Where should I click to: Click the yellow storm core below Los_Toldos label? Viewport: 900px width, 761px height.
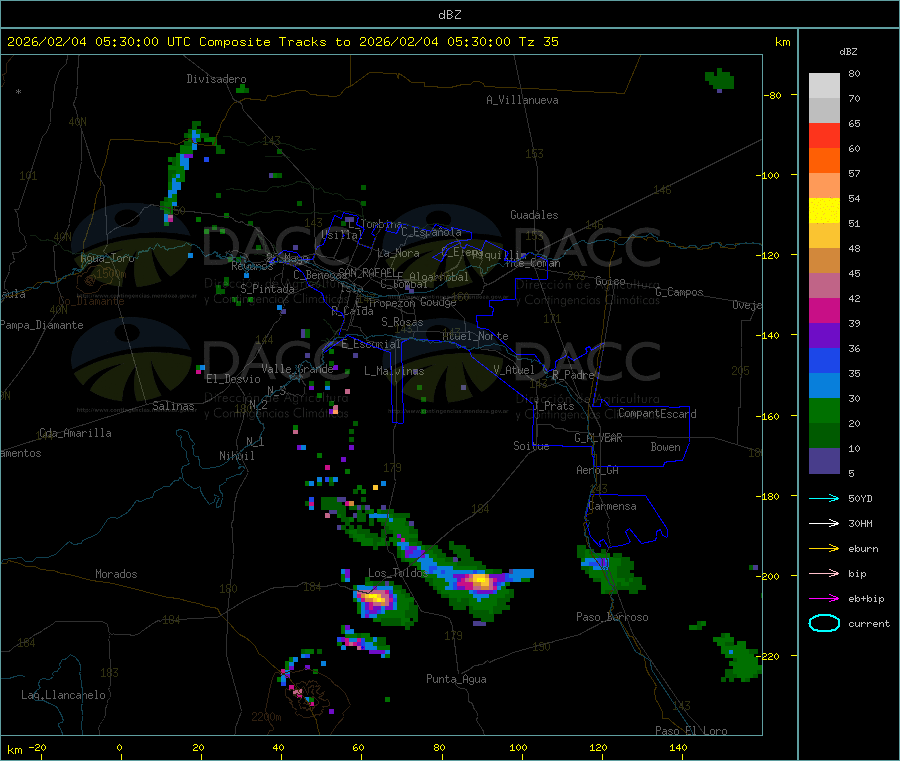(x=374, y=598)
